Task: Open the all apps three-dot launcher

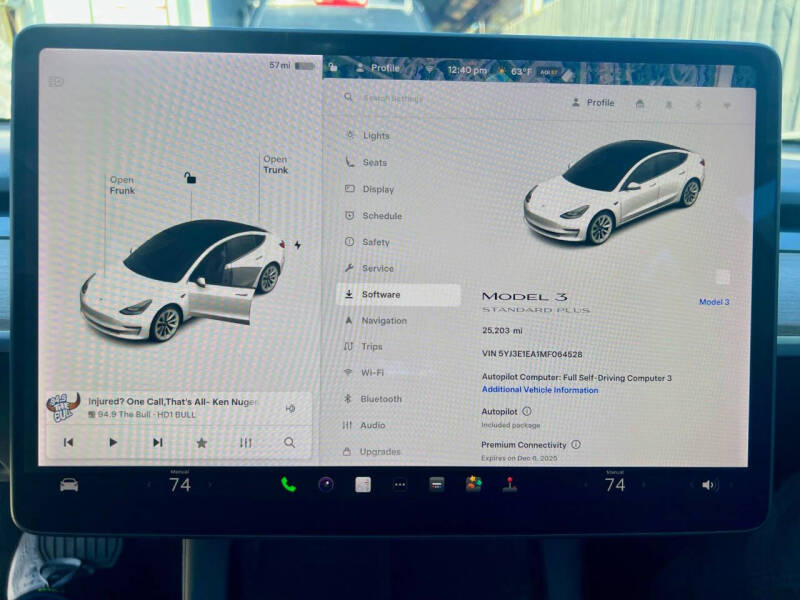Action: [400, 485]
